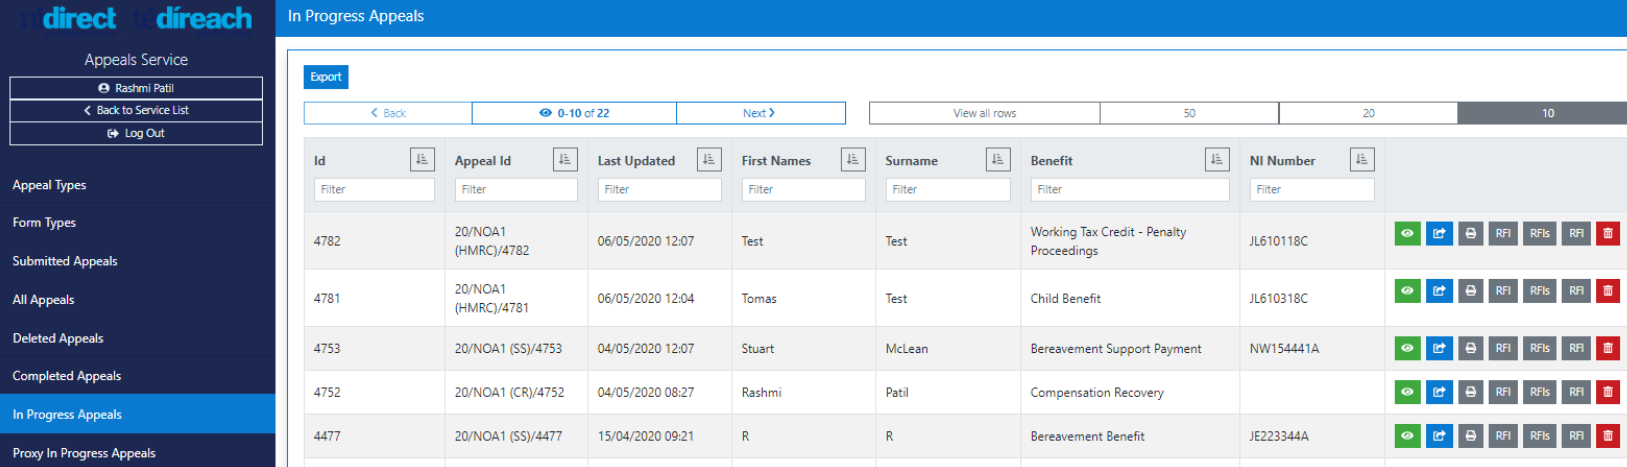
Task: Click Back to Service List
Action: click(x=136, y=110)
